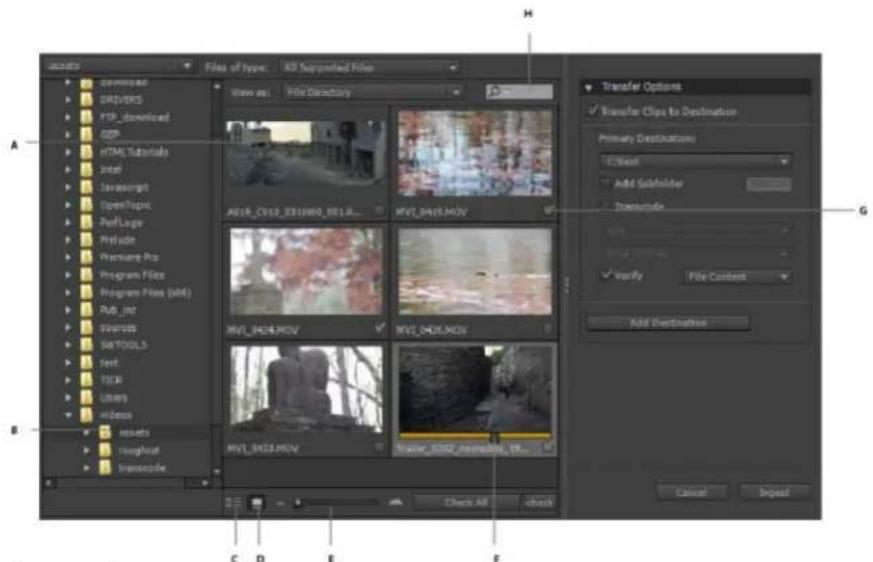The image size is (873, 562).
Task: Click the zoom out minus icon
Action: [280, 503]
